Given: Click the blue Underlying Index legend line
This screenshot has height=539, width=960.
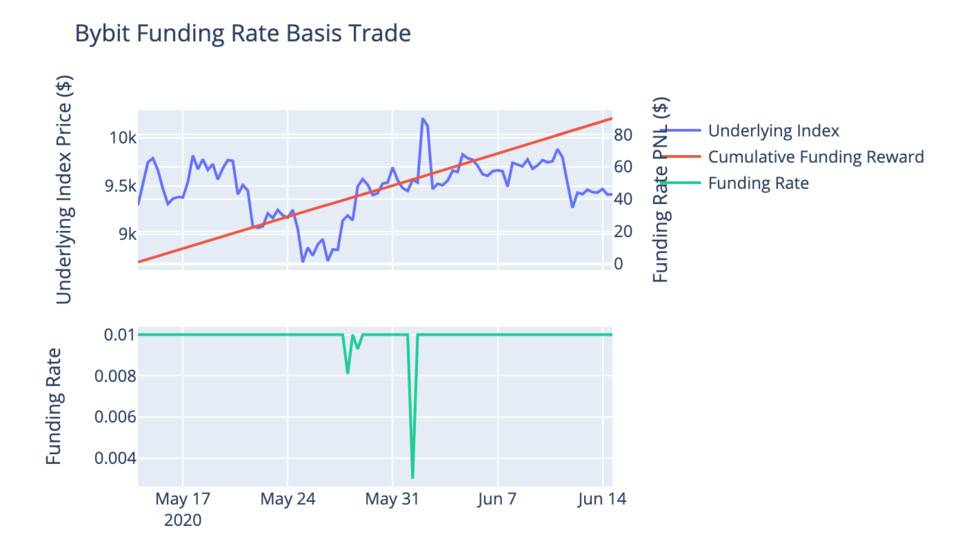Looking at the screenshot, I should click(x=681, y=130).
